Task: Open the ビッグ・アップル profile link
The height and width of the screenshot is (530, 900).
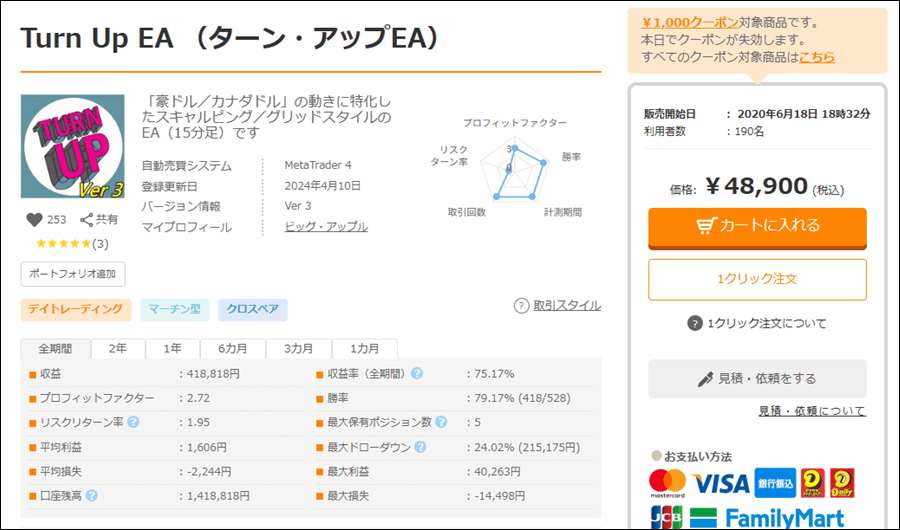Action: coord(326,227)
